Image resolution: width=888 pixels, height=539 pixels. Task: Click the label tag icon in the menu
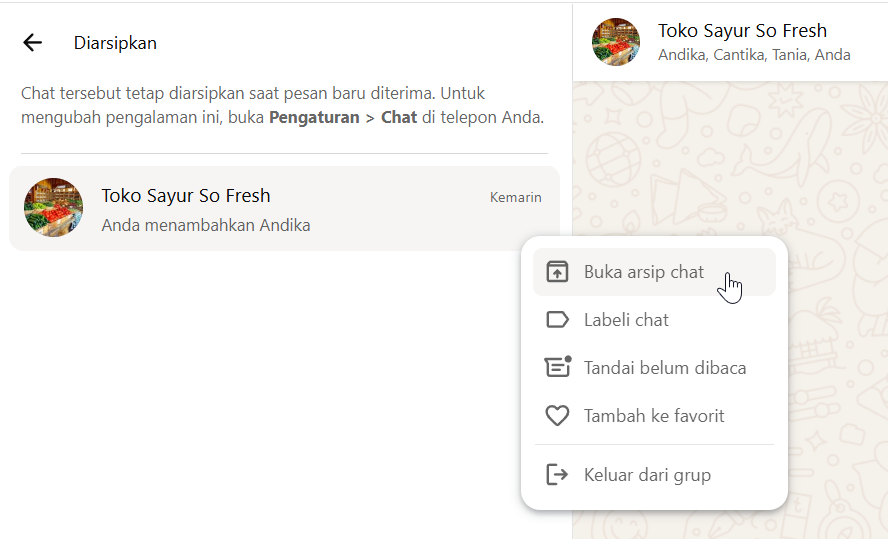tap(557, 320)
